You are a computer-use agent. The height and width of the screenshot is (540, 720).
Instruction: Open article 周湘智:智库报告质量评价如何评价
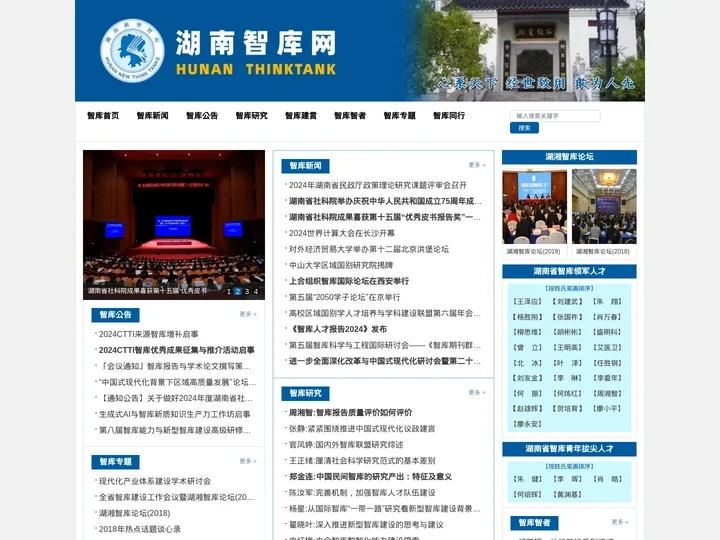pyautogui.click(x=350, y=413)
